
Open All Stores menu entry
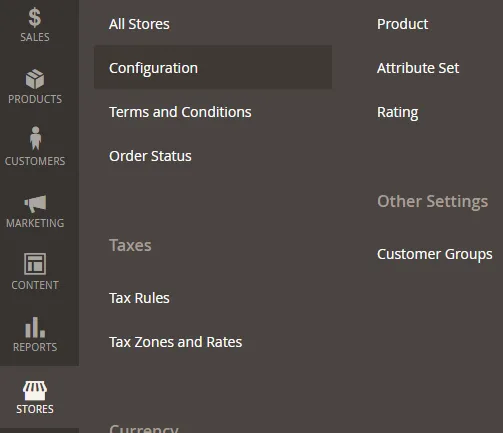[139, 24]
